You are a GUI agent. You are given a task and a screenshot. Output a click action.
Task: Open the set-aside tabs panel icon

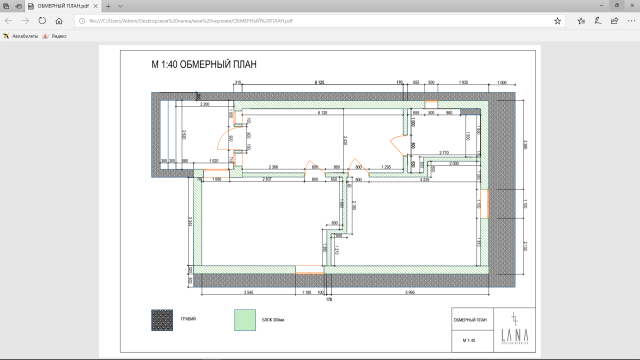click(x=6, y=6)
